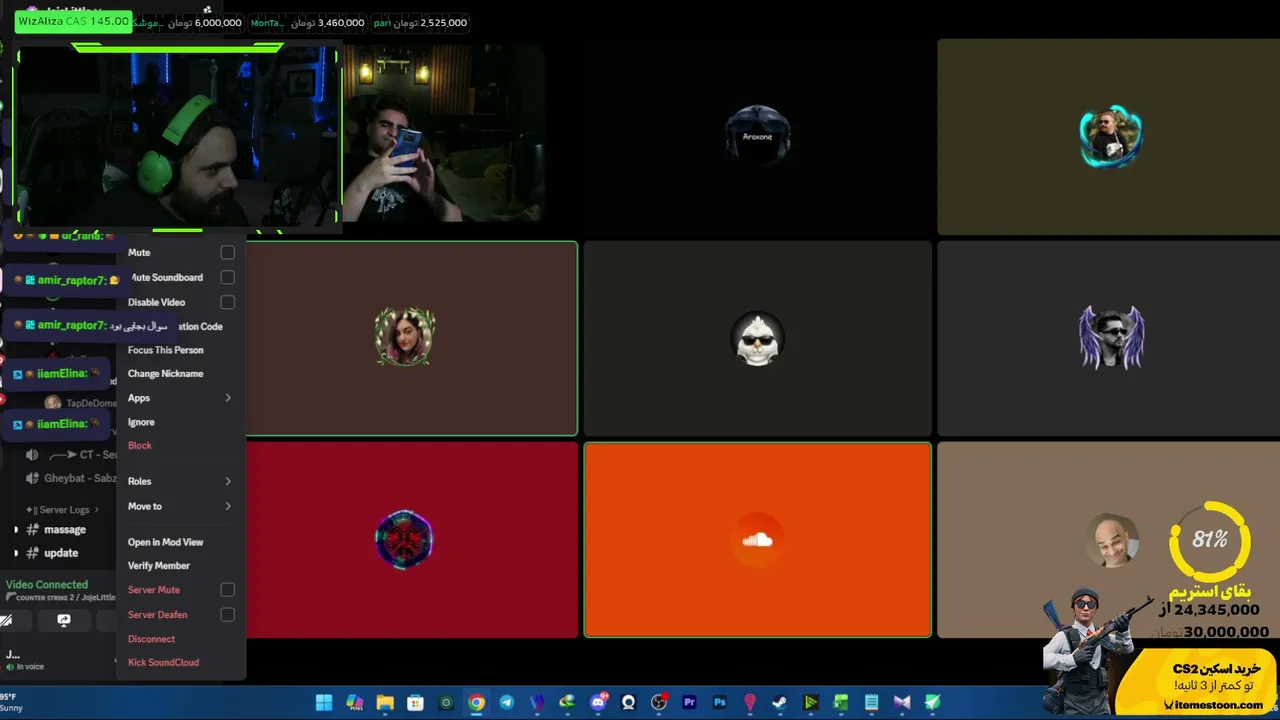Choose Open in Mod View
This screenshot has width=1280, height=720.
(166, 542)
